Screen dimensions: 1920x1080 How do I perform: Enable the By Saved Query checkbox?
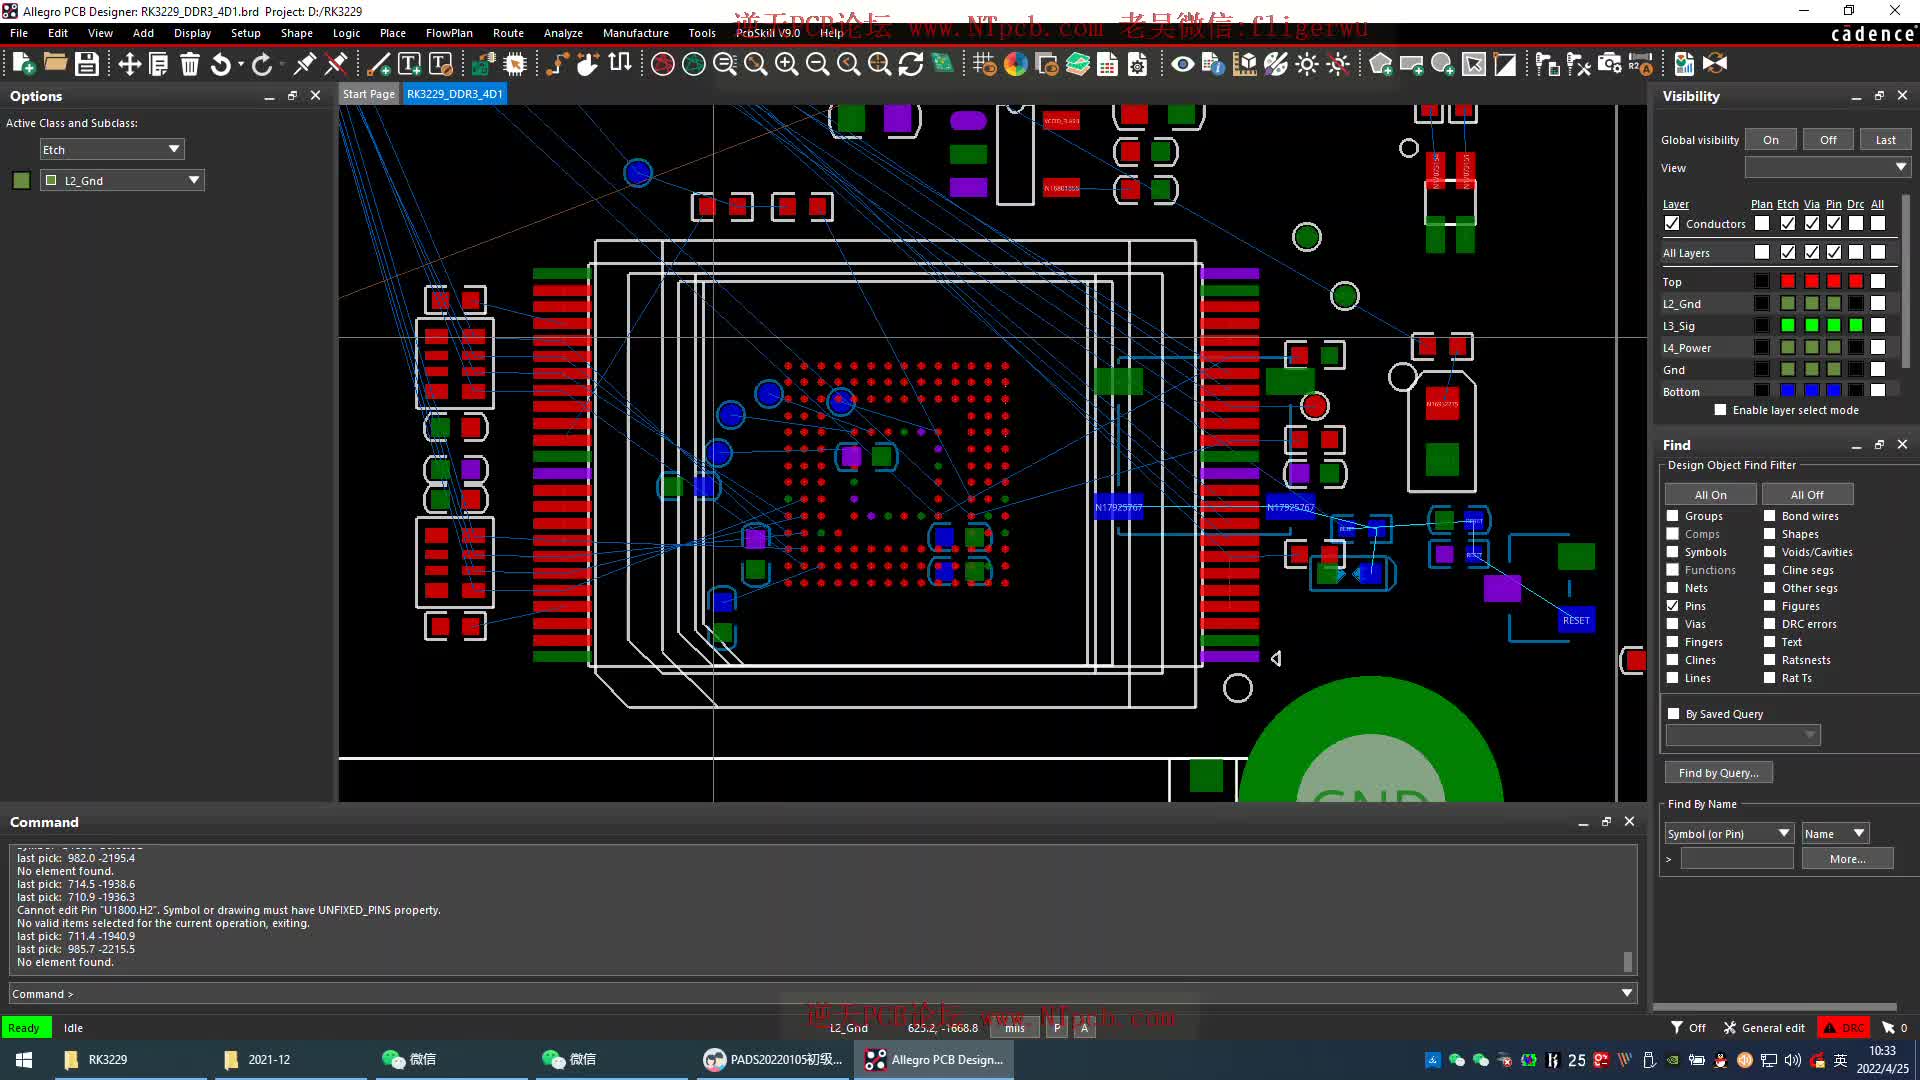[1674, 714]
